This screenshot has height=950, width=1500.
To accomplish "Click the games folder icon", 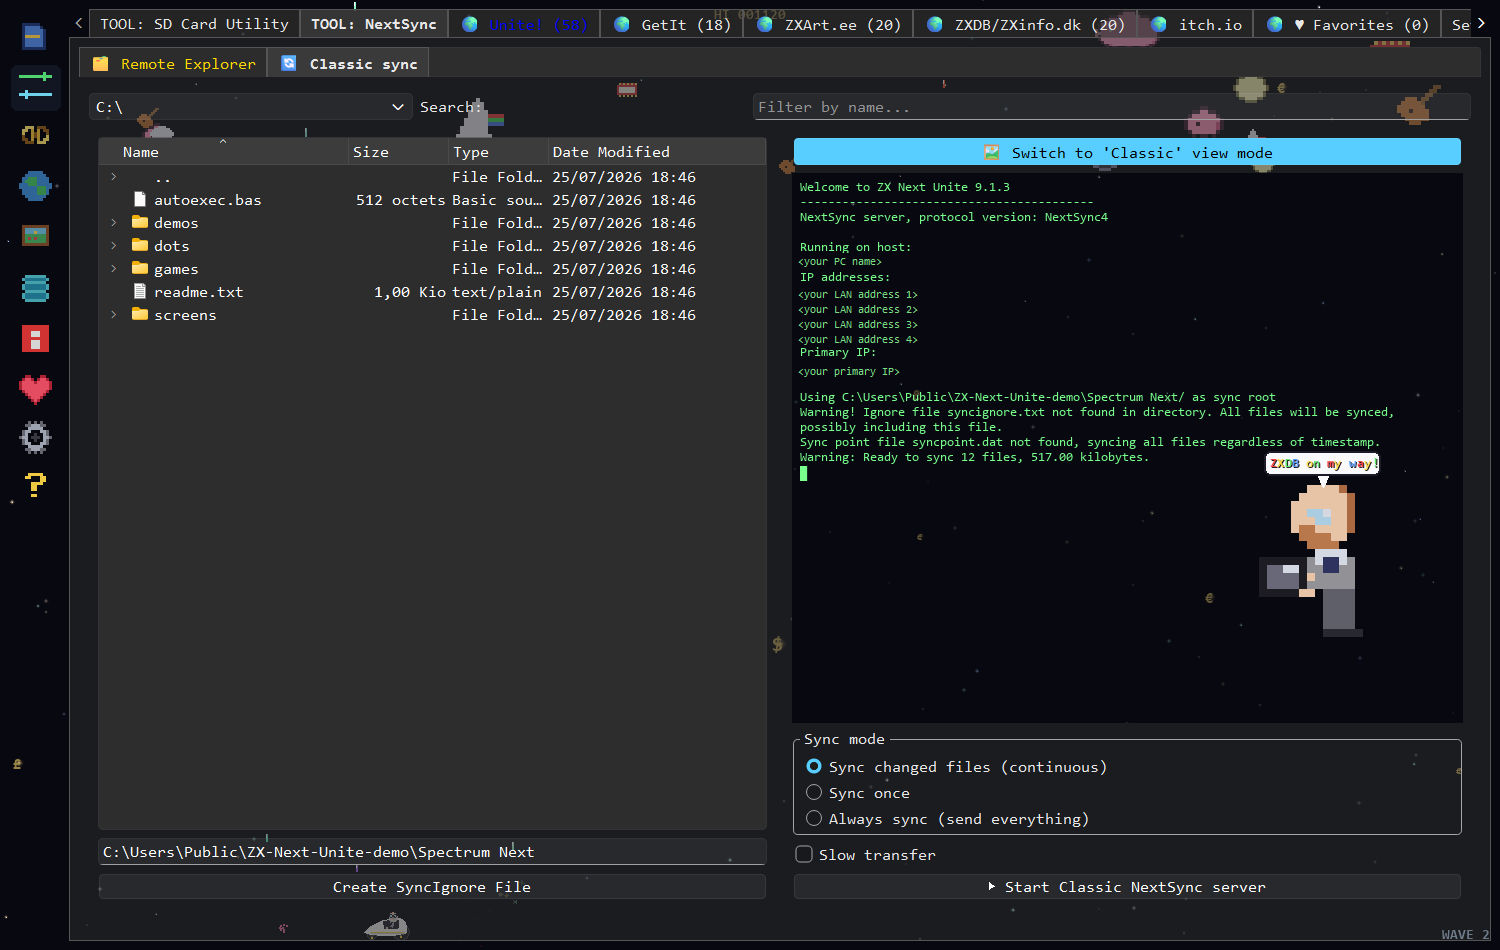I will [140, 268].
